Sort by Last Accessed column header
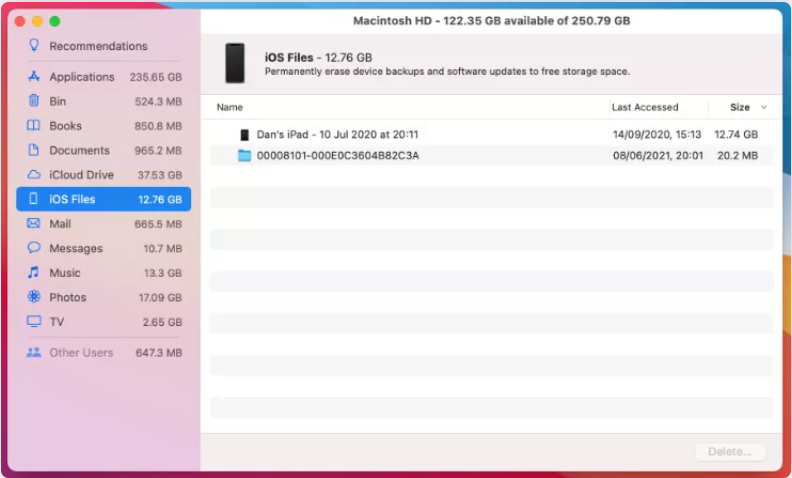The width and height of the screenshot is (792, 478). coord(645,107)
